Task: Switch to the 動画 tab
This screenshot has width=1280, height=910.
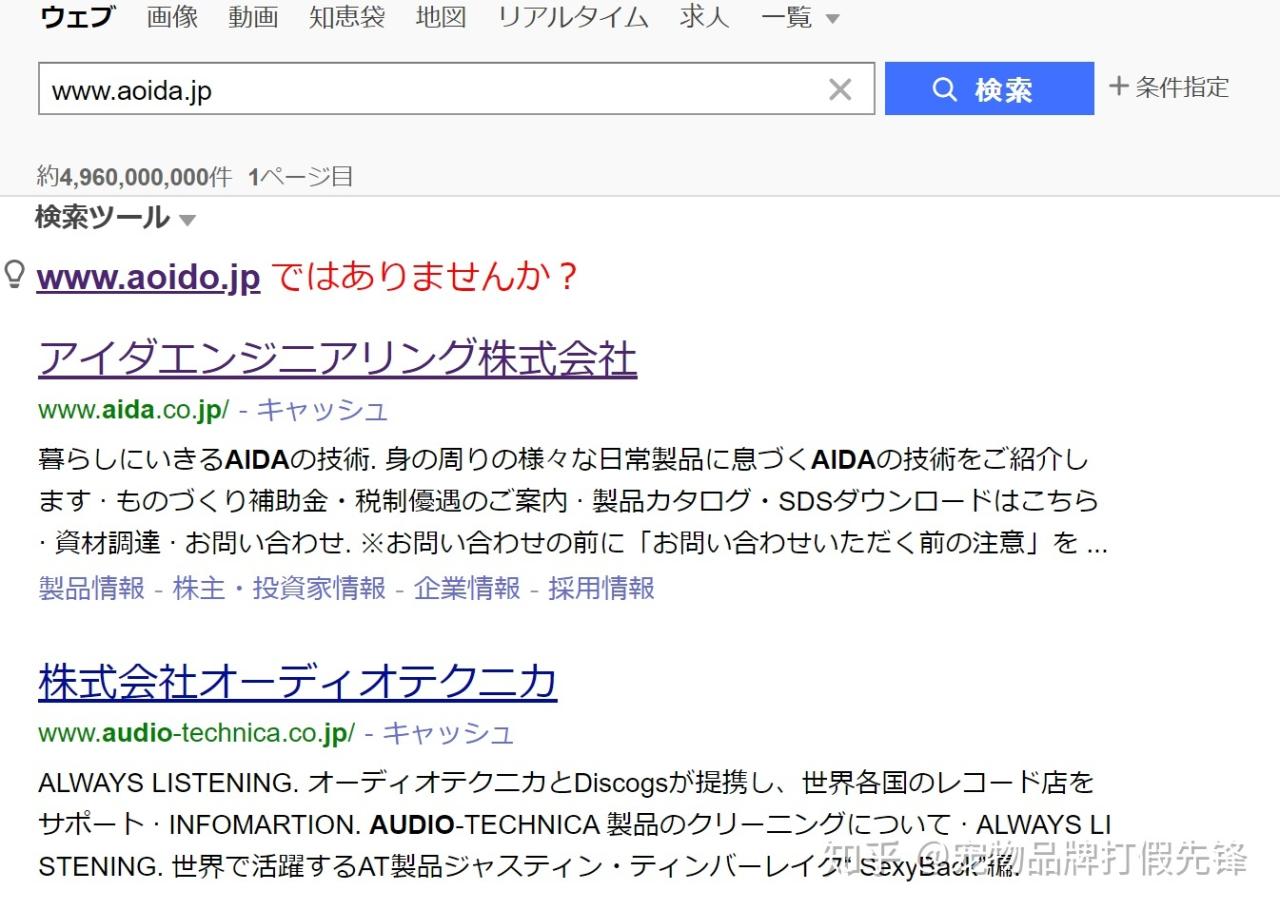Action: [x=253, y=17]
